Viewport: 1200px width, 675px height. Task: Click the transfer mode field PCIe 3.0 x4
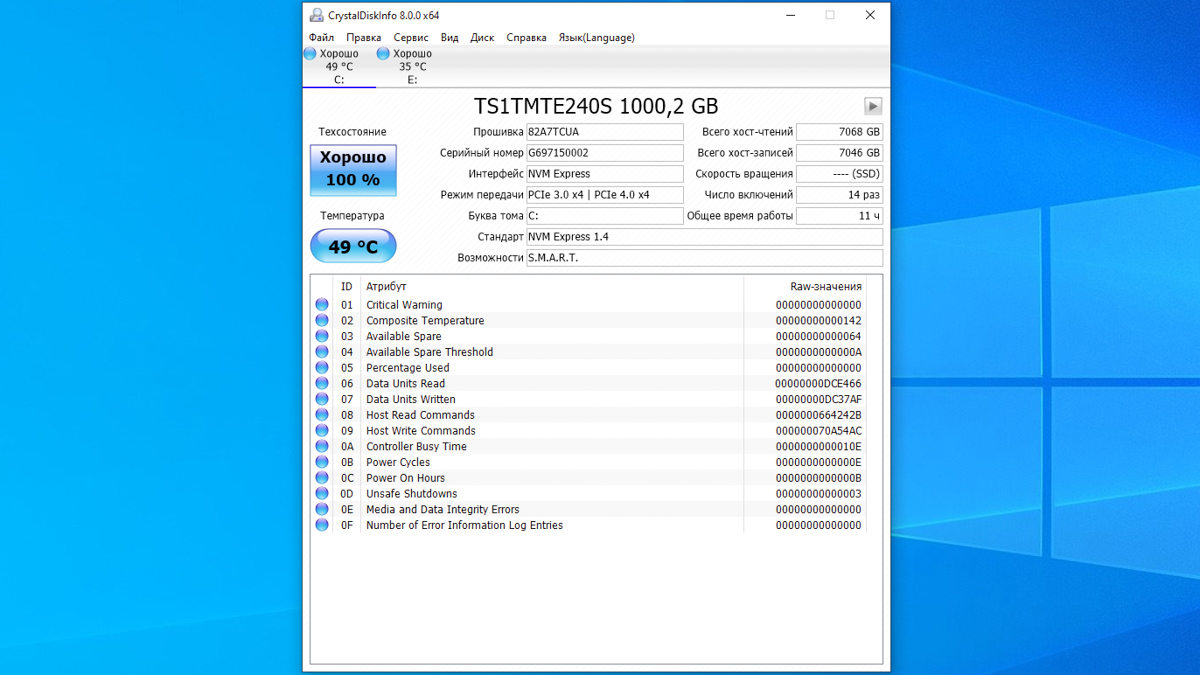point(605,195)
